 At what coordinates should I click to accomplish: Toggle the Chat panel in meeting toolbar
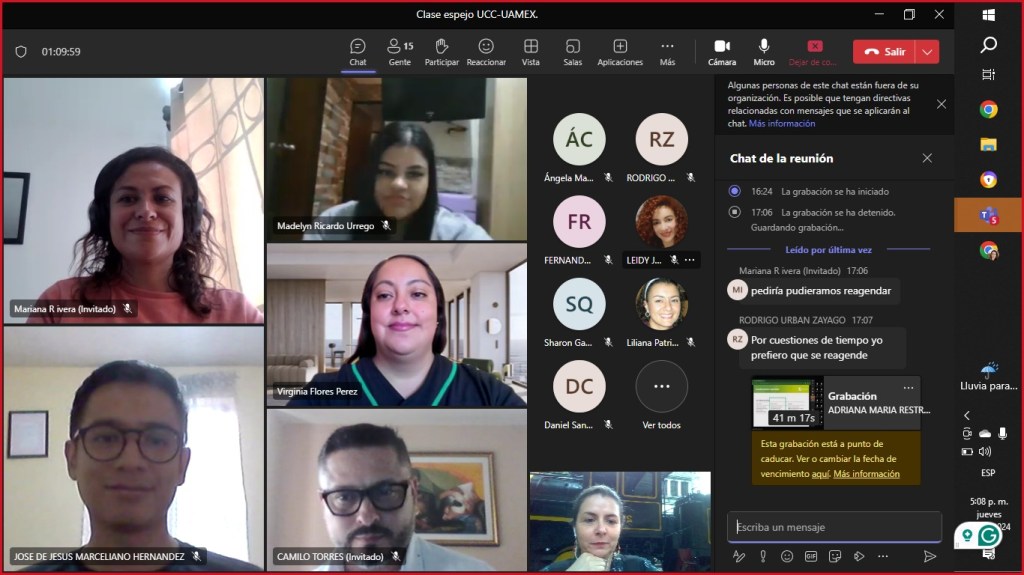tap(357, 52)
